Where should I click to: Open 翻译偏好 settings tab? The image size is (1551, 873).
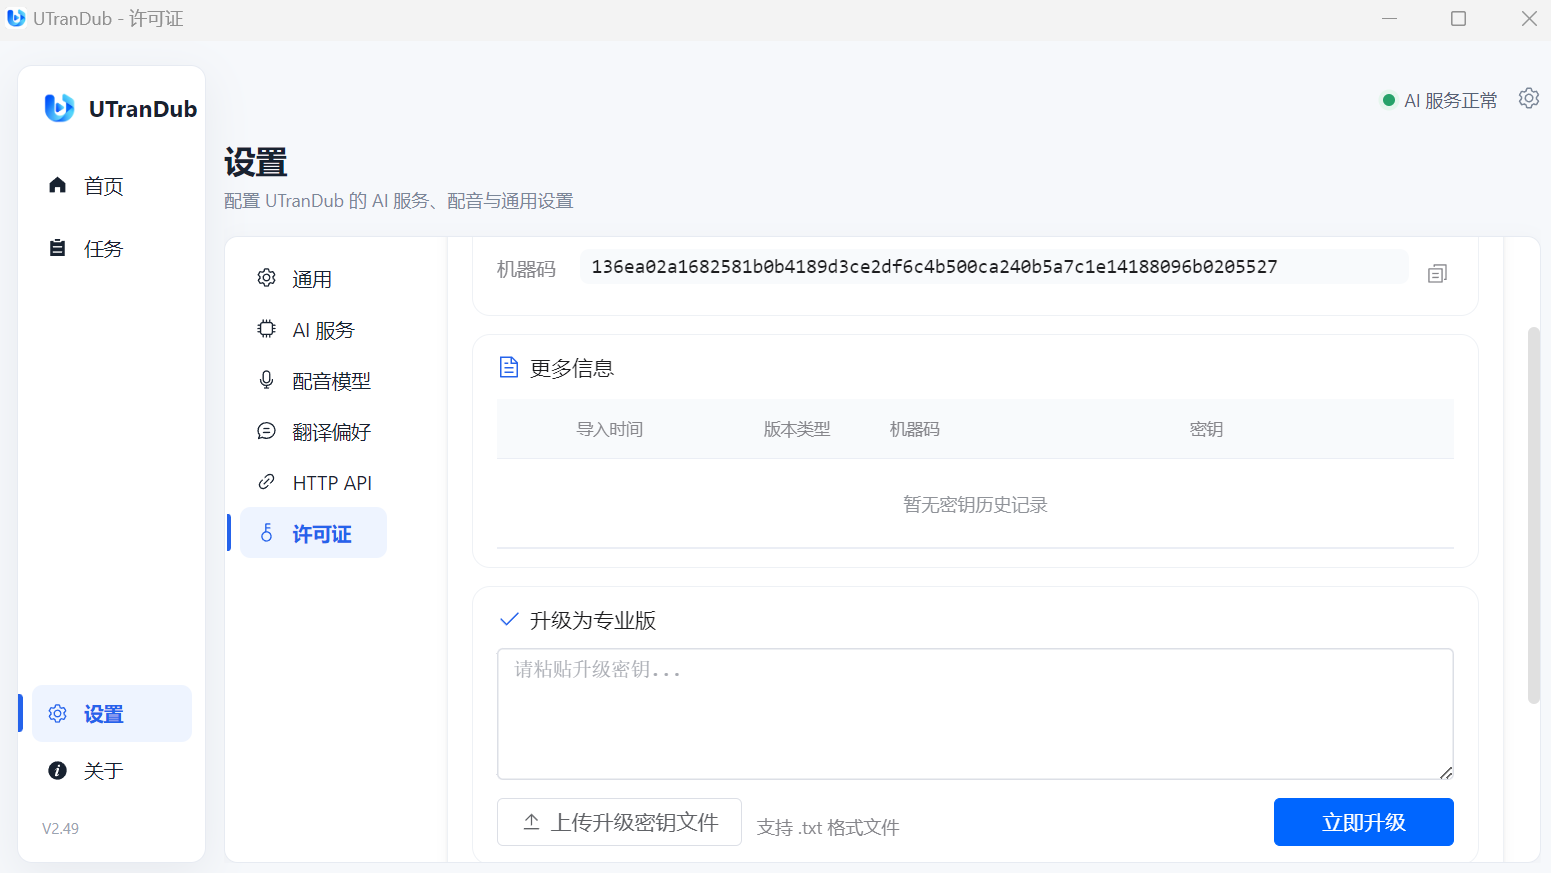click(x=313, y=431)
